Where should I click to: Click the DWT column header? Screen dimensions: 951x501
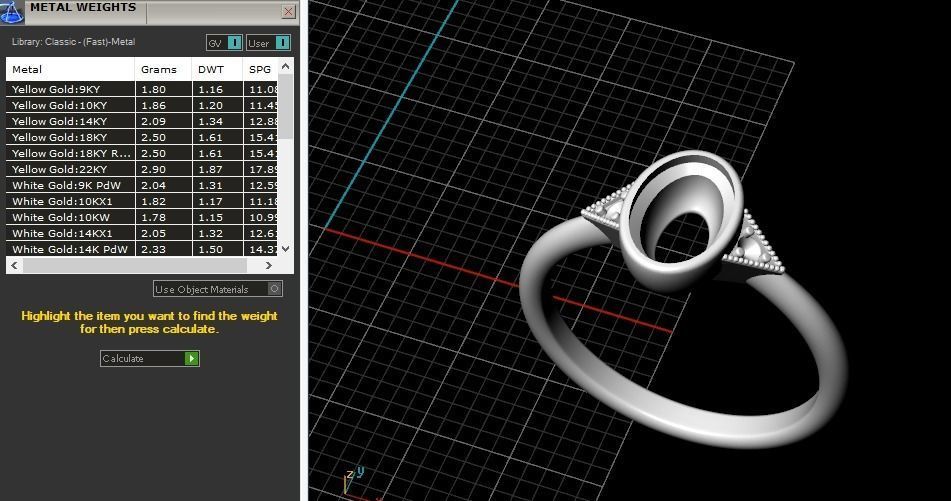click(217, 69)
